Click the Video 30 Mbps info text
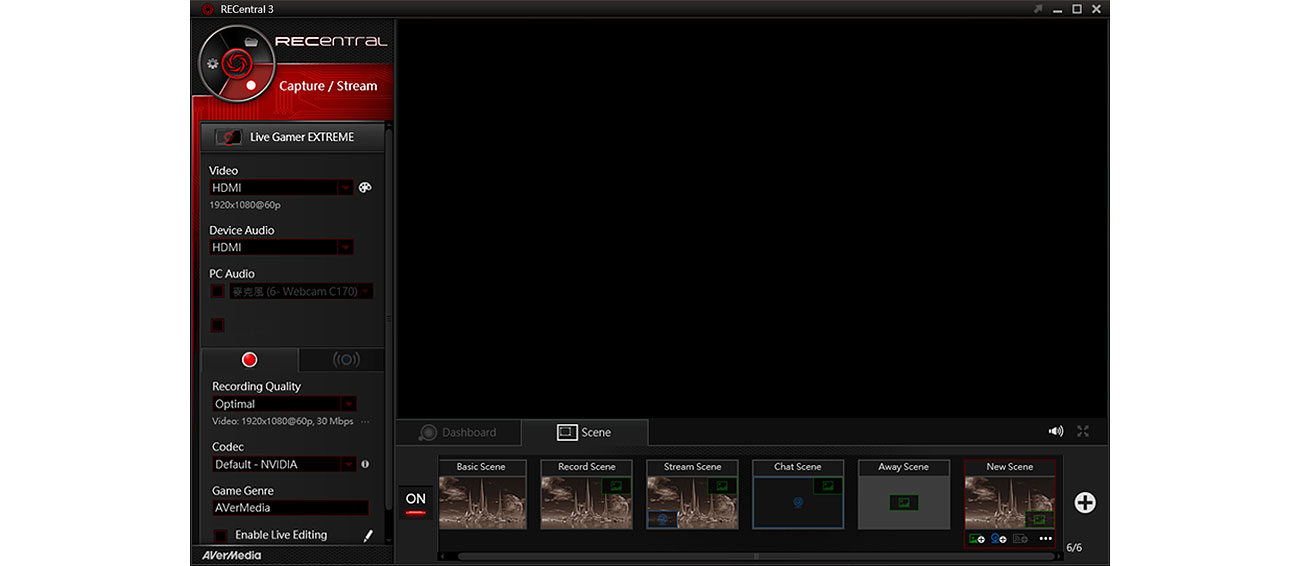Image resolution: width=1300 pixels, height=566 pixels. tap(284, 422)
